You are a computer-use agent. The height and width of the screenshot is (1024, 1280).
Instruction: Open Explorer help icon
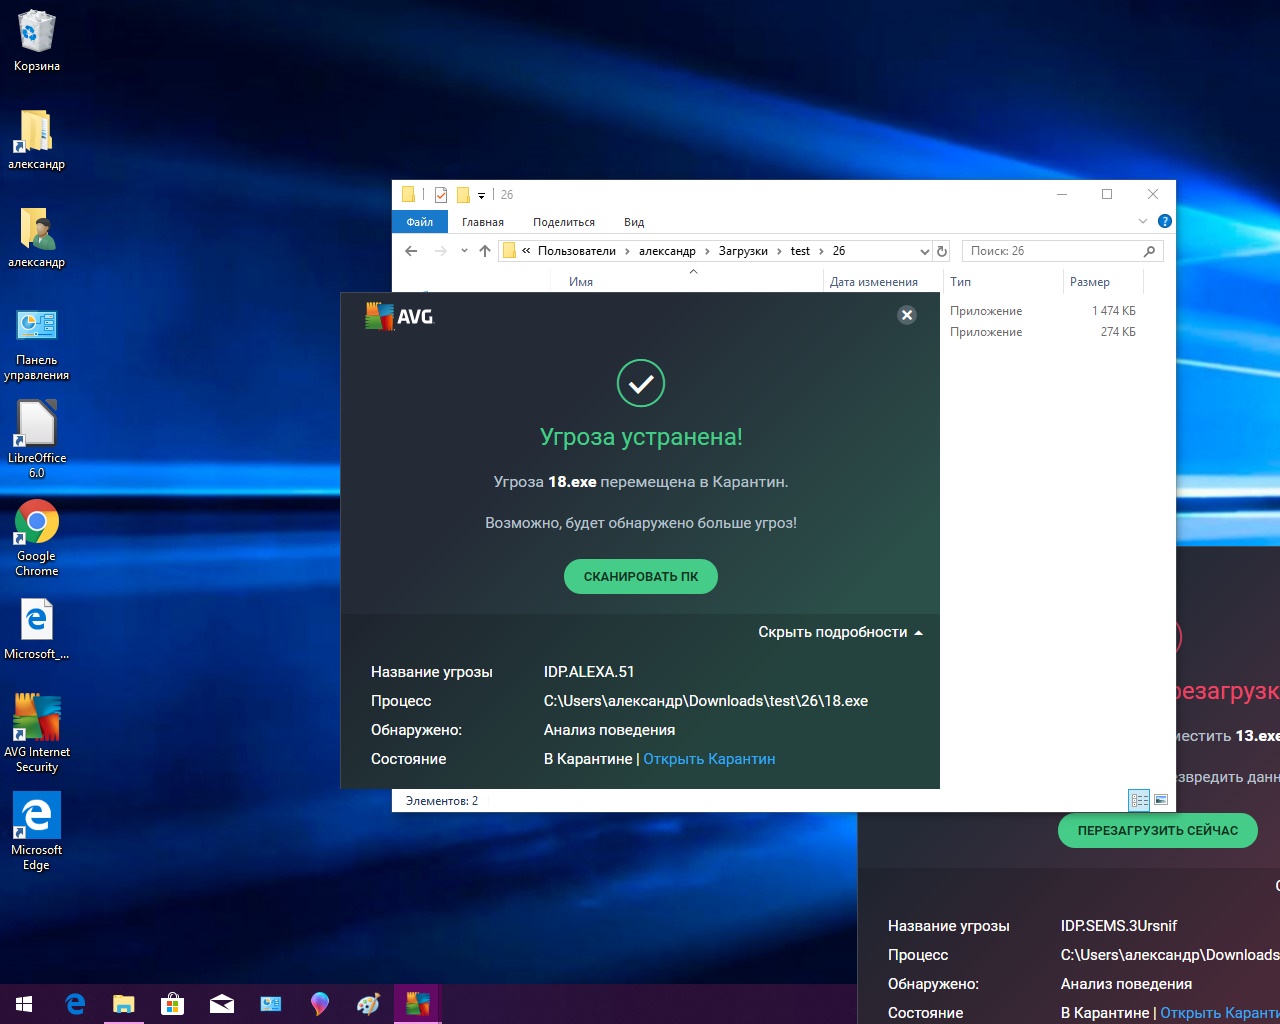click(1164, 221)
